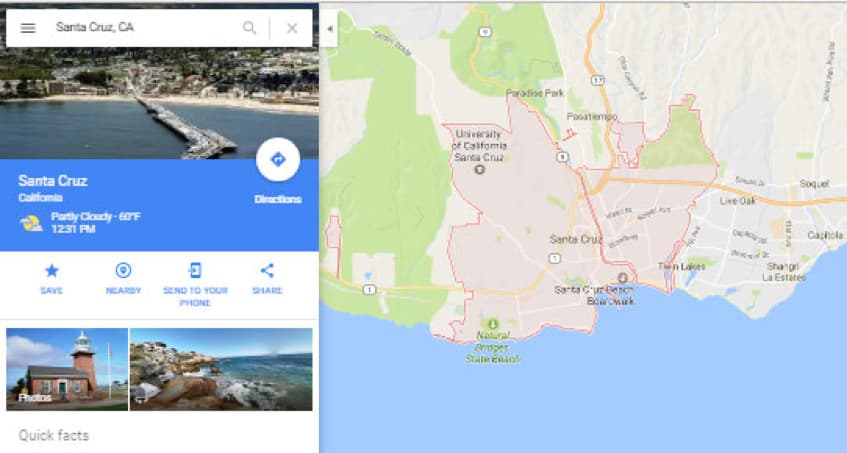Screen dimensions: 847x453
Task: Click the pier header photo
Action: click(x=159, y=103)
